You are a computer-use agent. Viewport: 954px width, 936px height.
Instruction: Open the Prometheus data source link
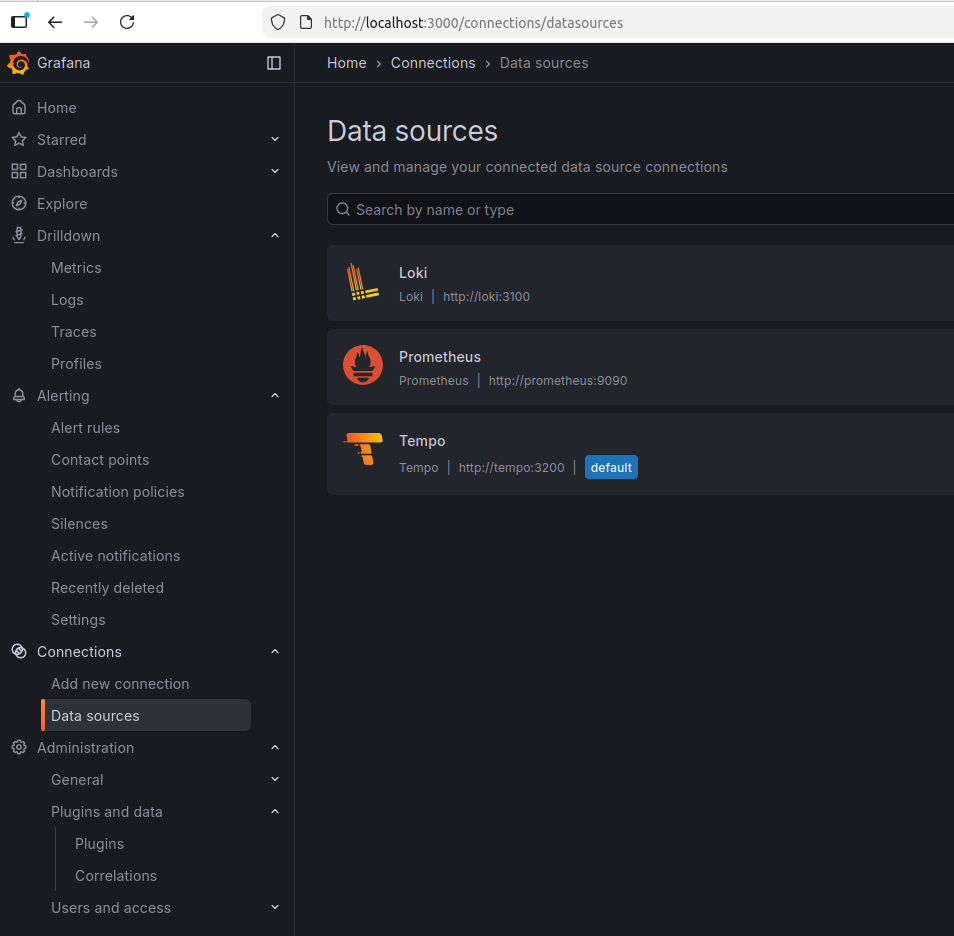pyautogui.click(x=440, y=357)
